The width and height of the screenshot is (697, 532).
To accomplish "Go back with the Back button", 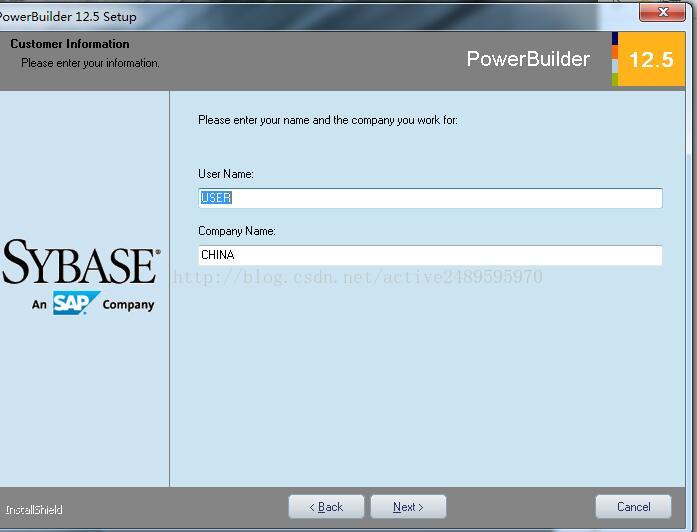I will pyautogui.click(x=326, y=507).
